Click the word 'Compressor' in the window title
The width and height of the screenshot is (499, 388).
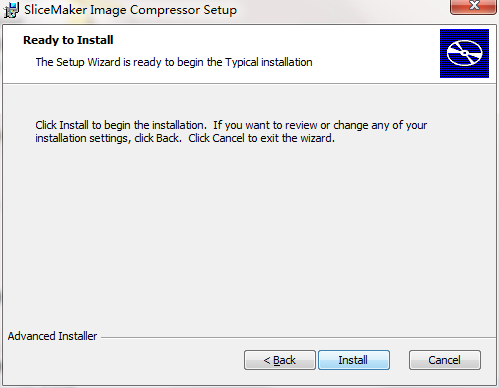(165, 10)
